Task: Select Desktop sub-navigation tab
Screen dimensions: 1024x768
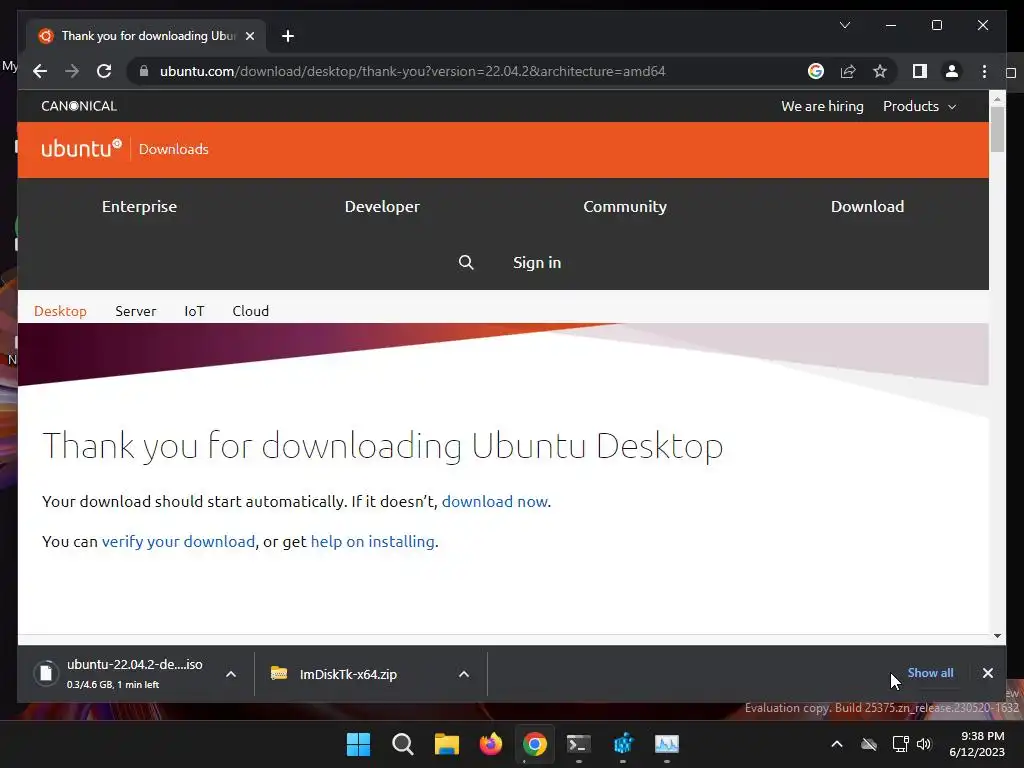Action: point(60,311)
